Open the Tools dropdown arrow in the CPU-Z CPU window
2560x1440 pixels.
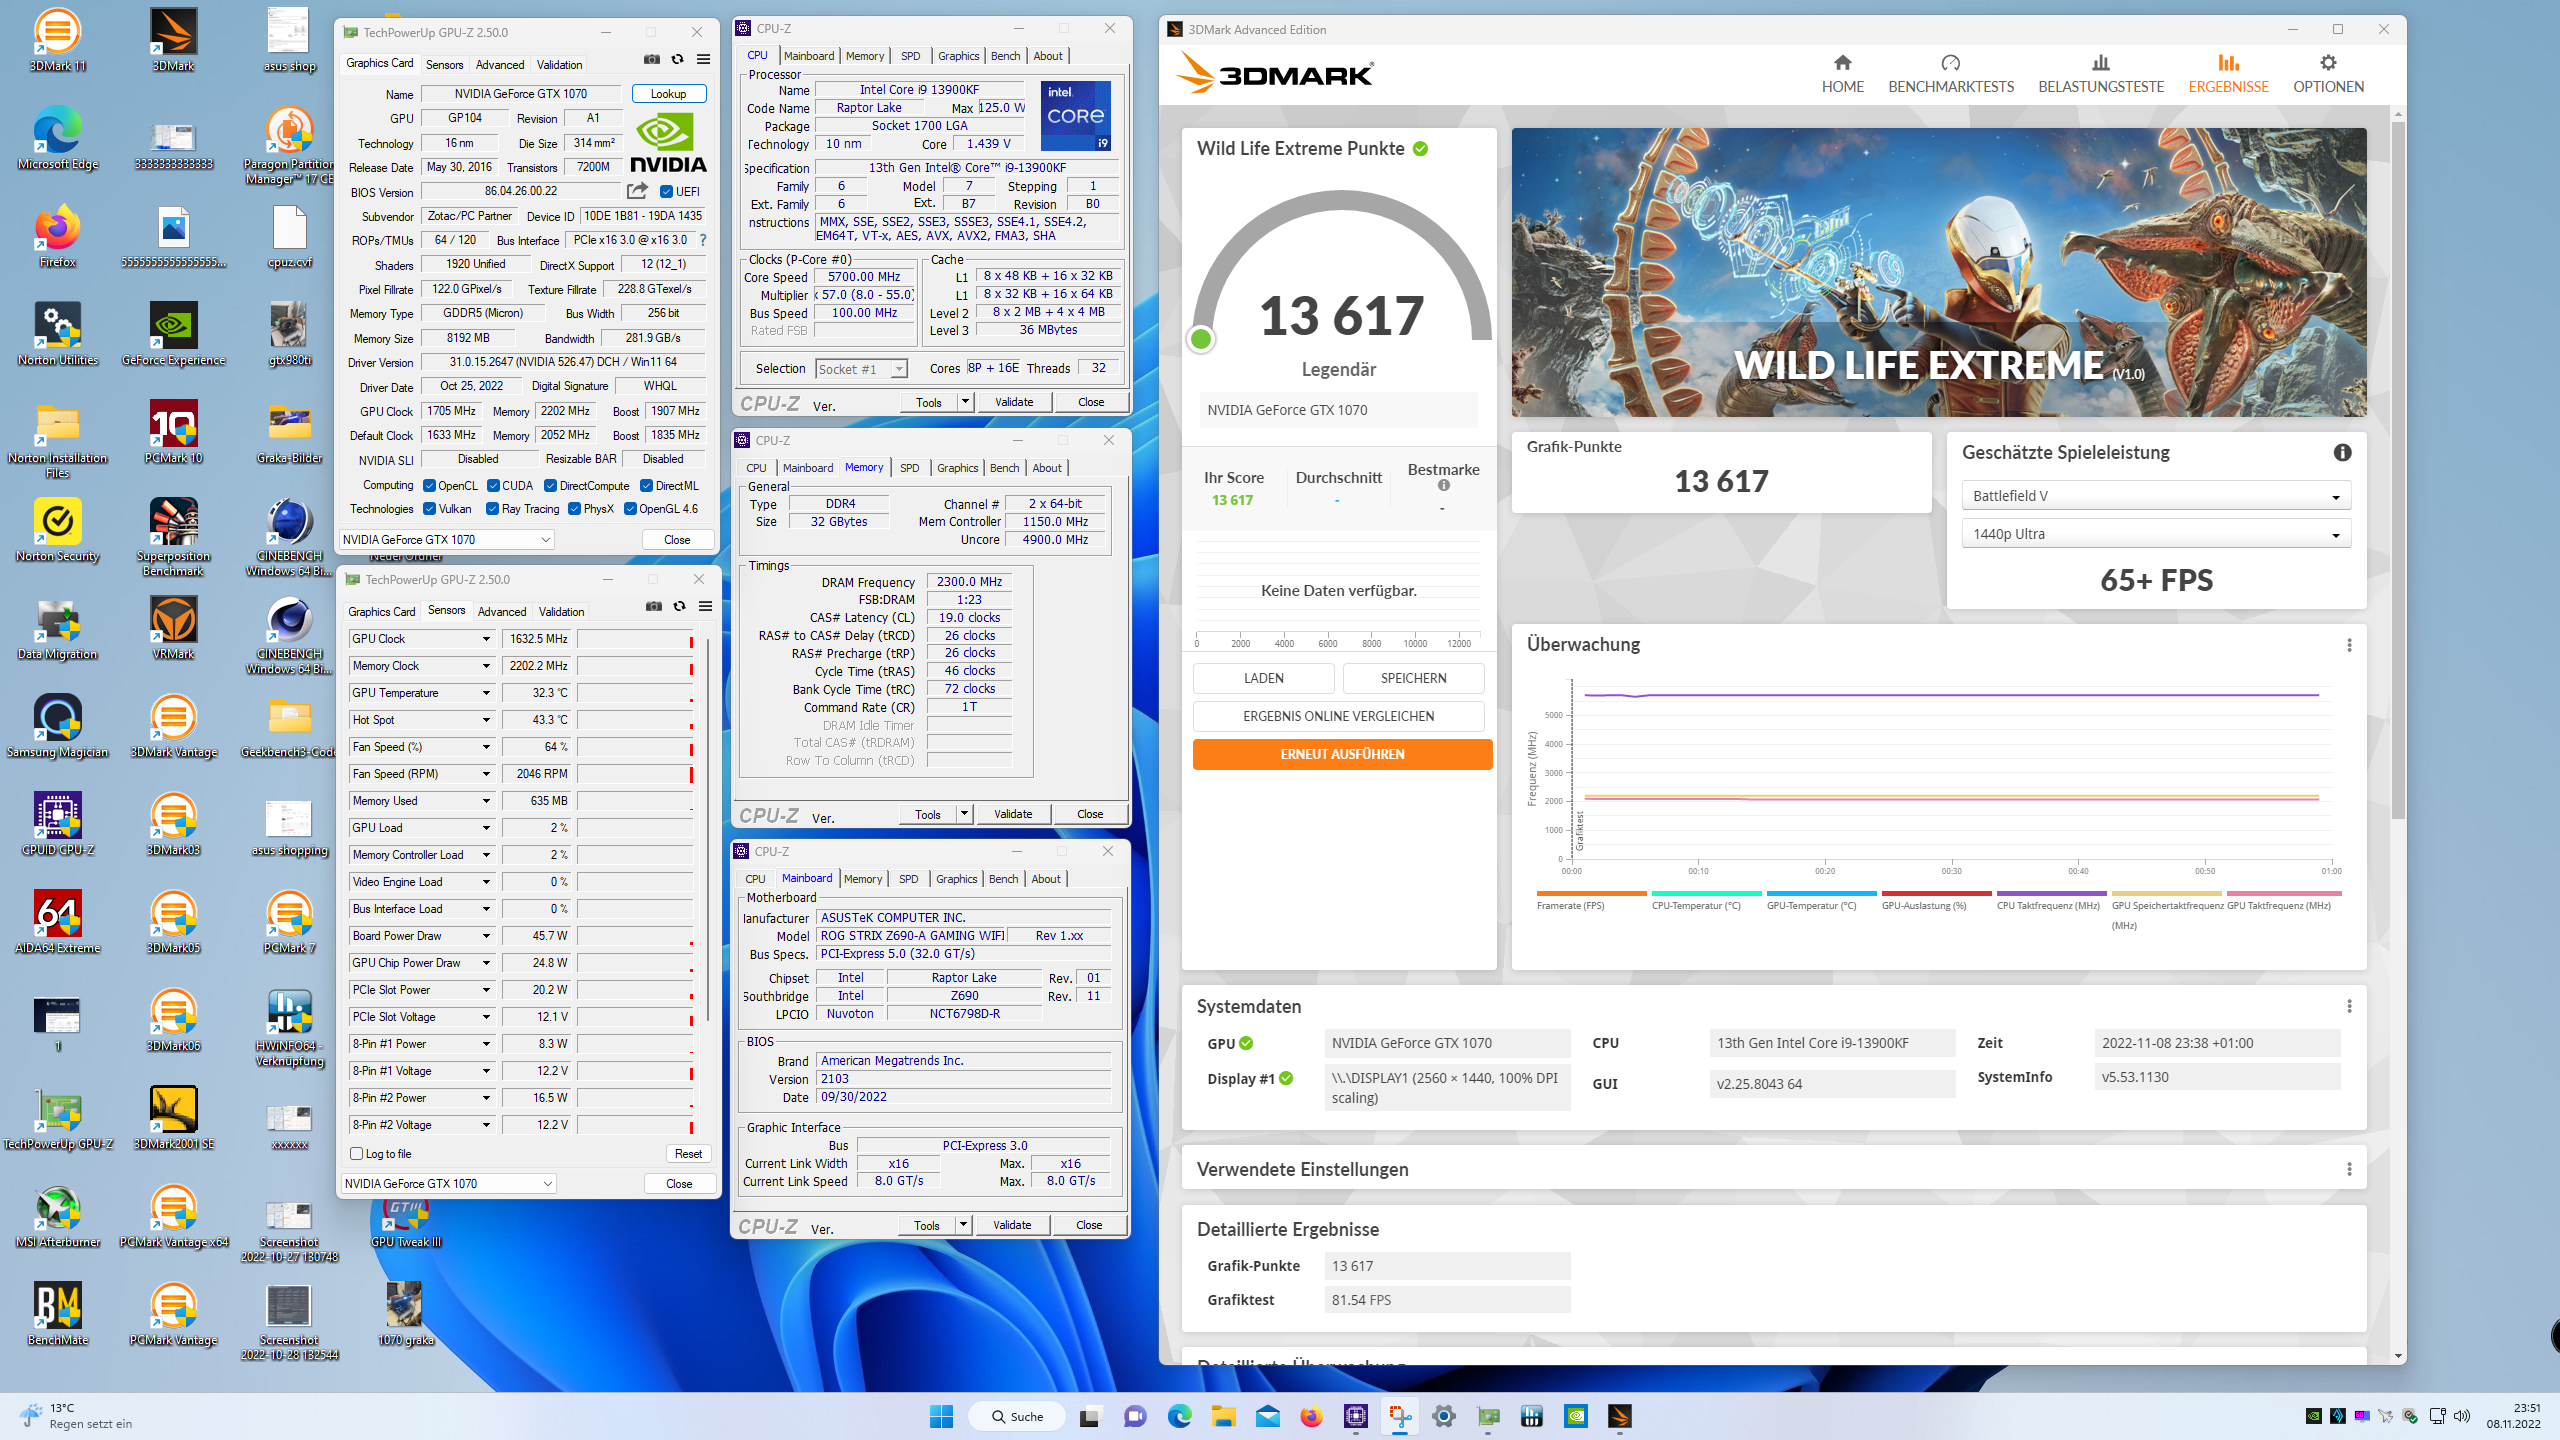[965, 402]
